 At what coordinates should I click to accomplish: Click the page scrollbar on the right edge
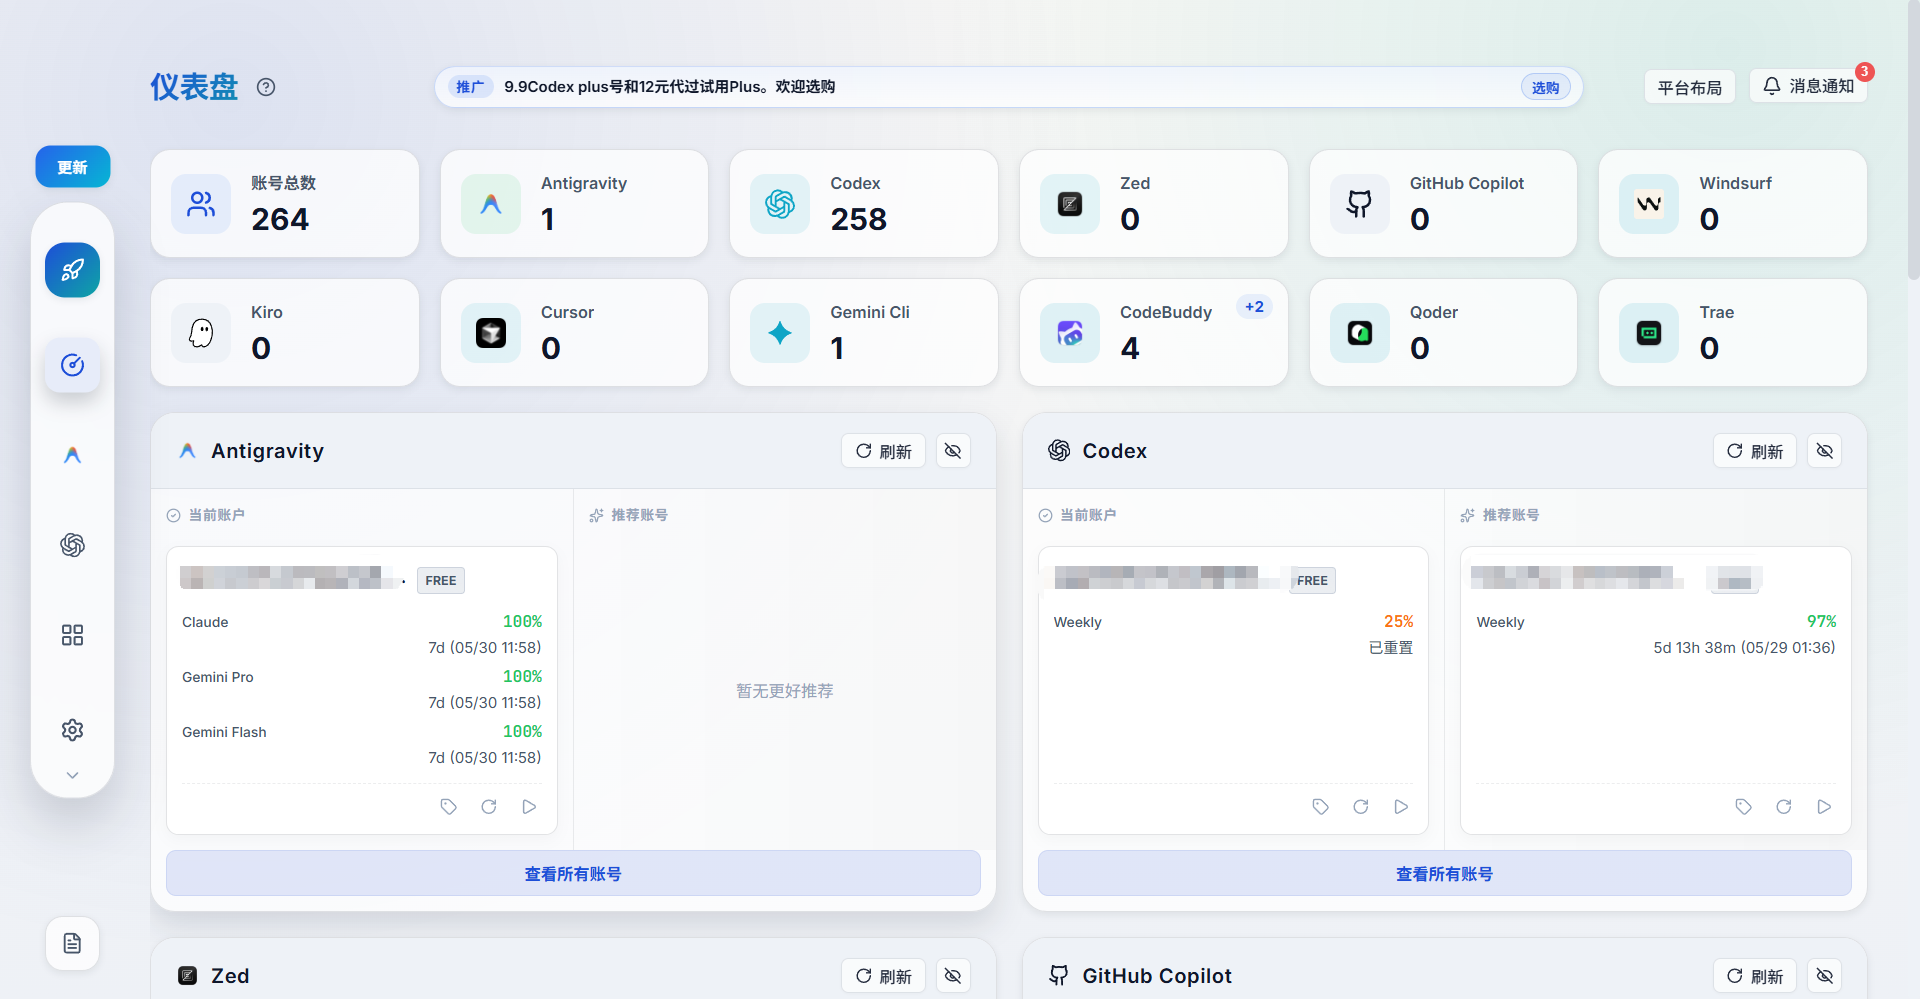click(1913, 140)
